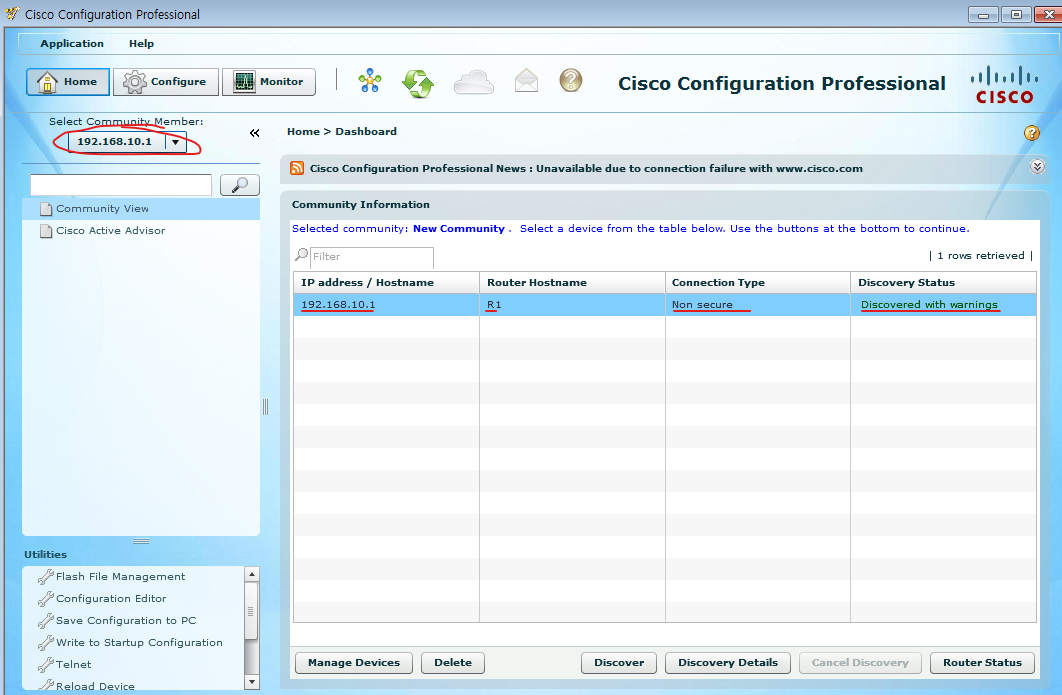
Task: Click the Configuration Editor wrench icon
Action: [x=45, y=599]
